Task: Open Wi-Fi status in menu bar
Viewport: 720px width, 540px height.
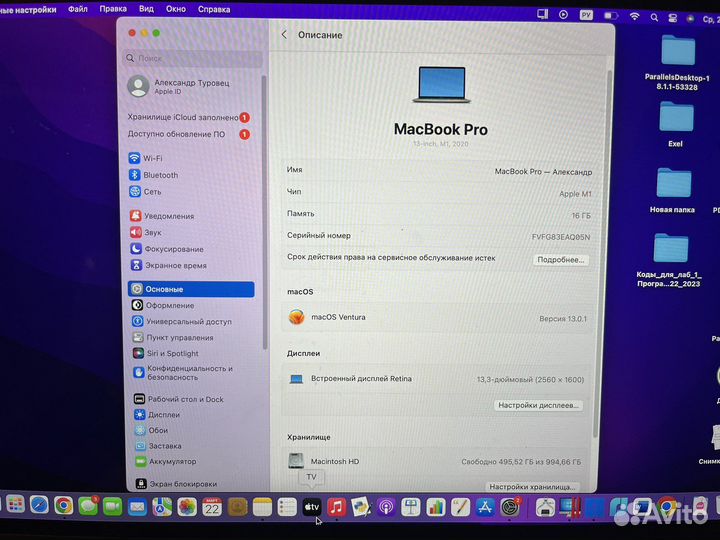Action: pyautogui.click(x=634, y=17)
